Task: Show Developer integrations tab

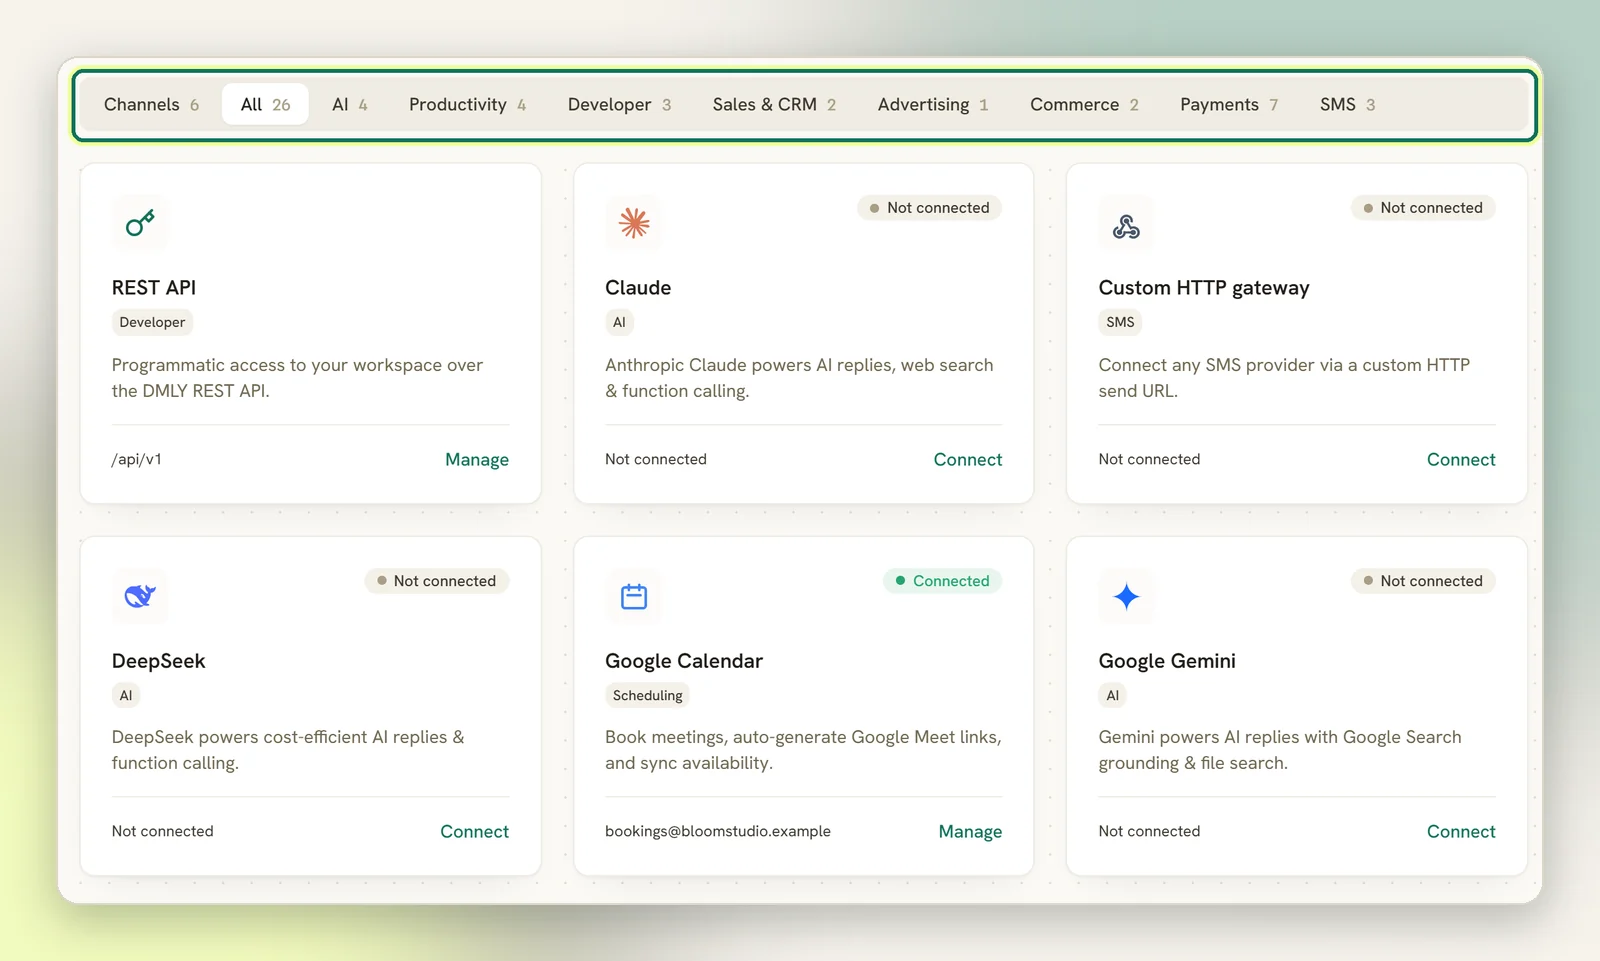Action: (x=619, y=104)
